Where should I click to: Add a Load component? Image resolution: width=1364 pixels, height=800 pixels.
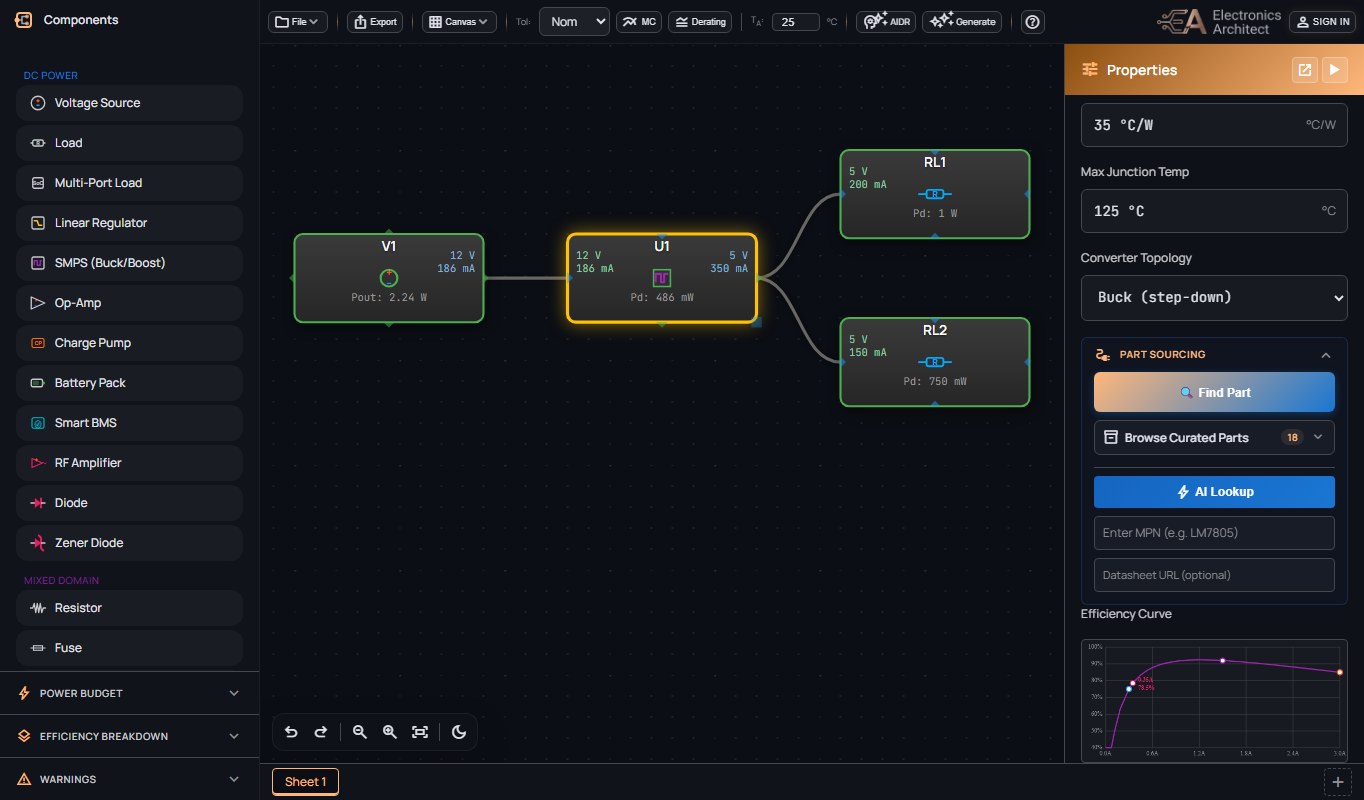pyautogui.click(x=129, y=143)
